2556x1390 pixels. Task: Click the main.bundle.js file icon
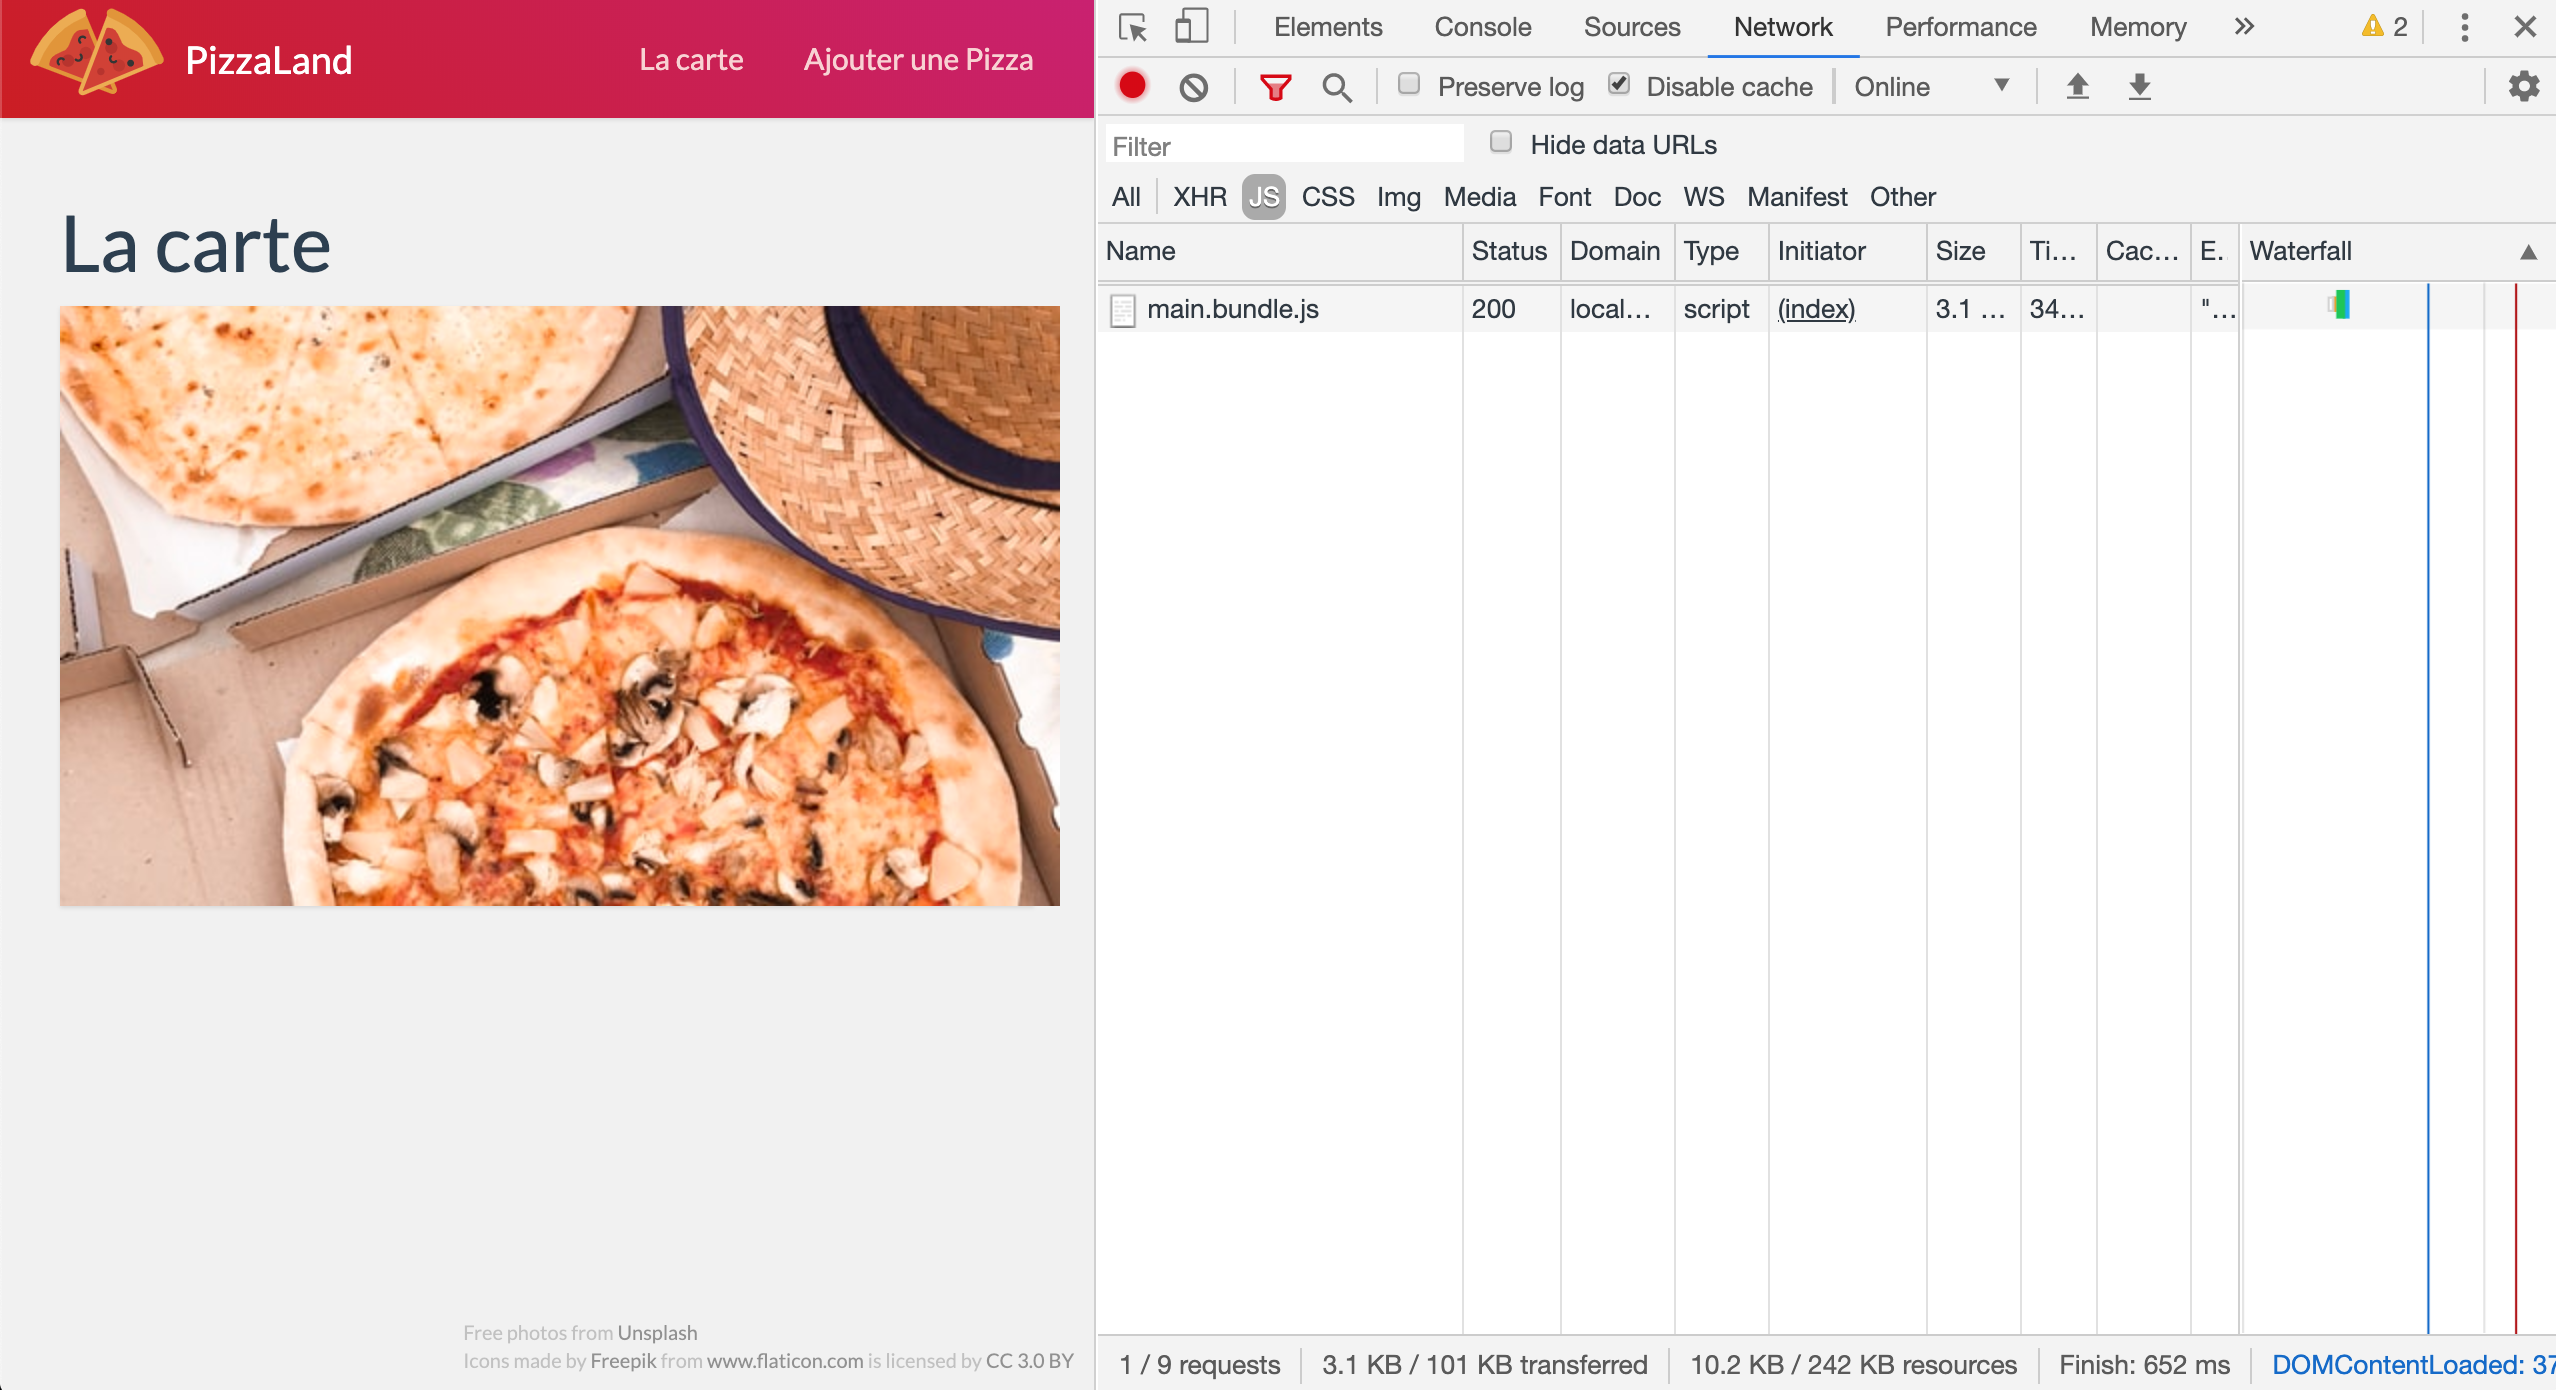point(1123,310)
